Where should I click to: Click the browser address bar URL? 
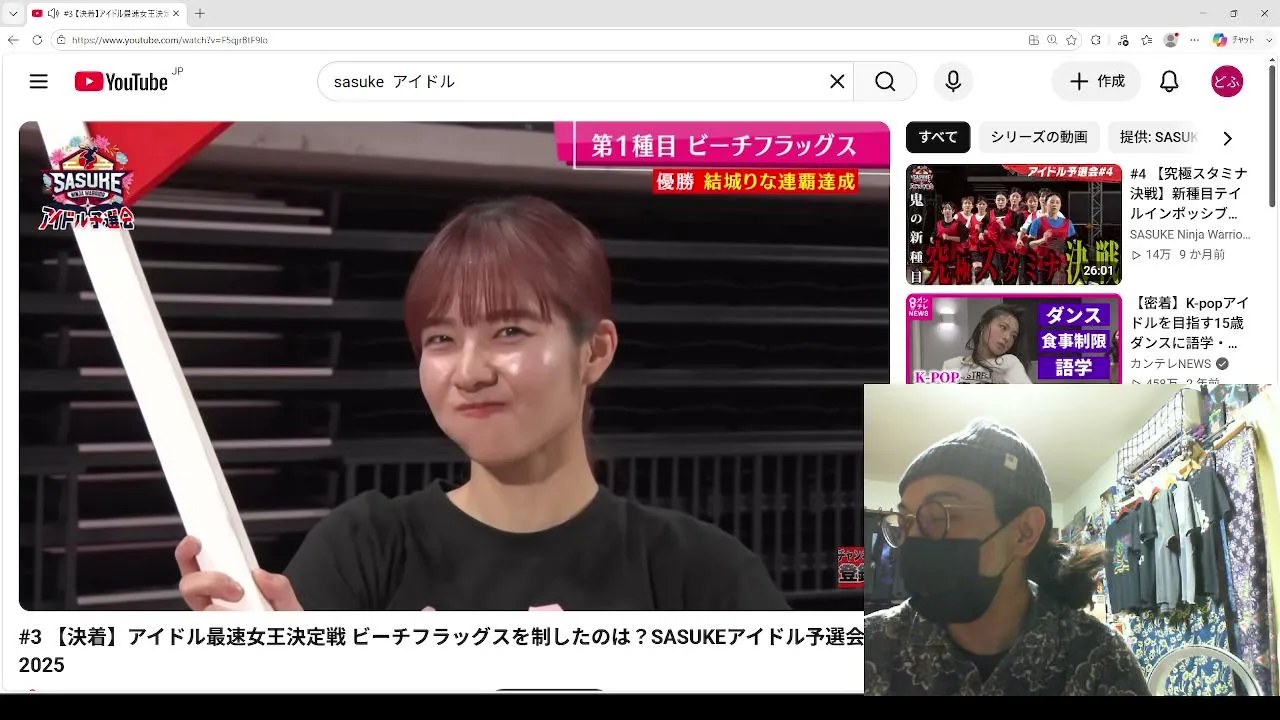pyautogui.click(x=170, y=40)
